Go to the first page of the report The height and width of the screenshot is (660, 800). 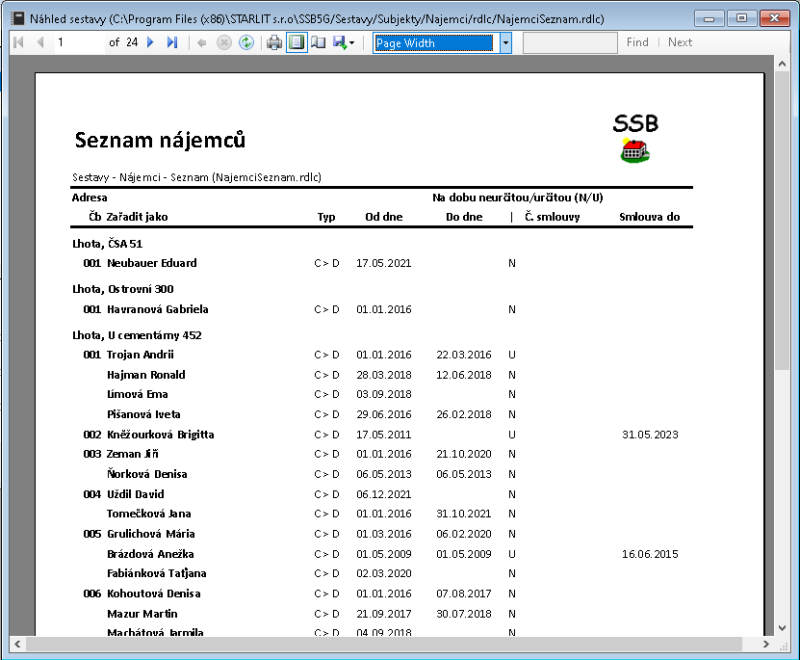(x=18, y=43)
